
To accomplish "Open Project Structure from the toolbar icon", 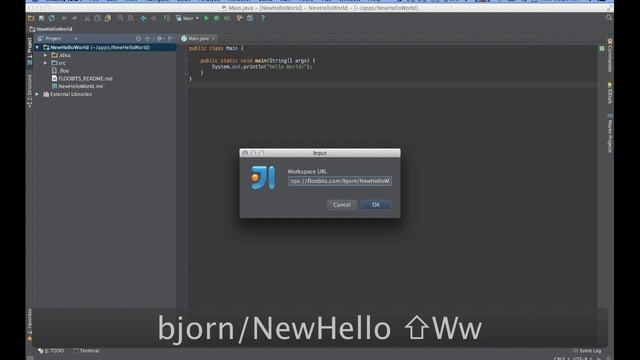I will (250, 18).
